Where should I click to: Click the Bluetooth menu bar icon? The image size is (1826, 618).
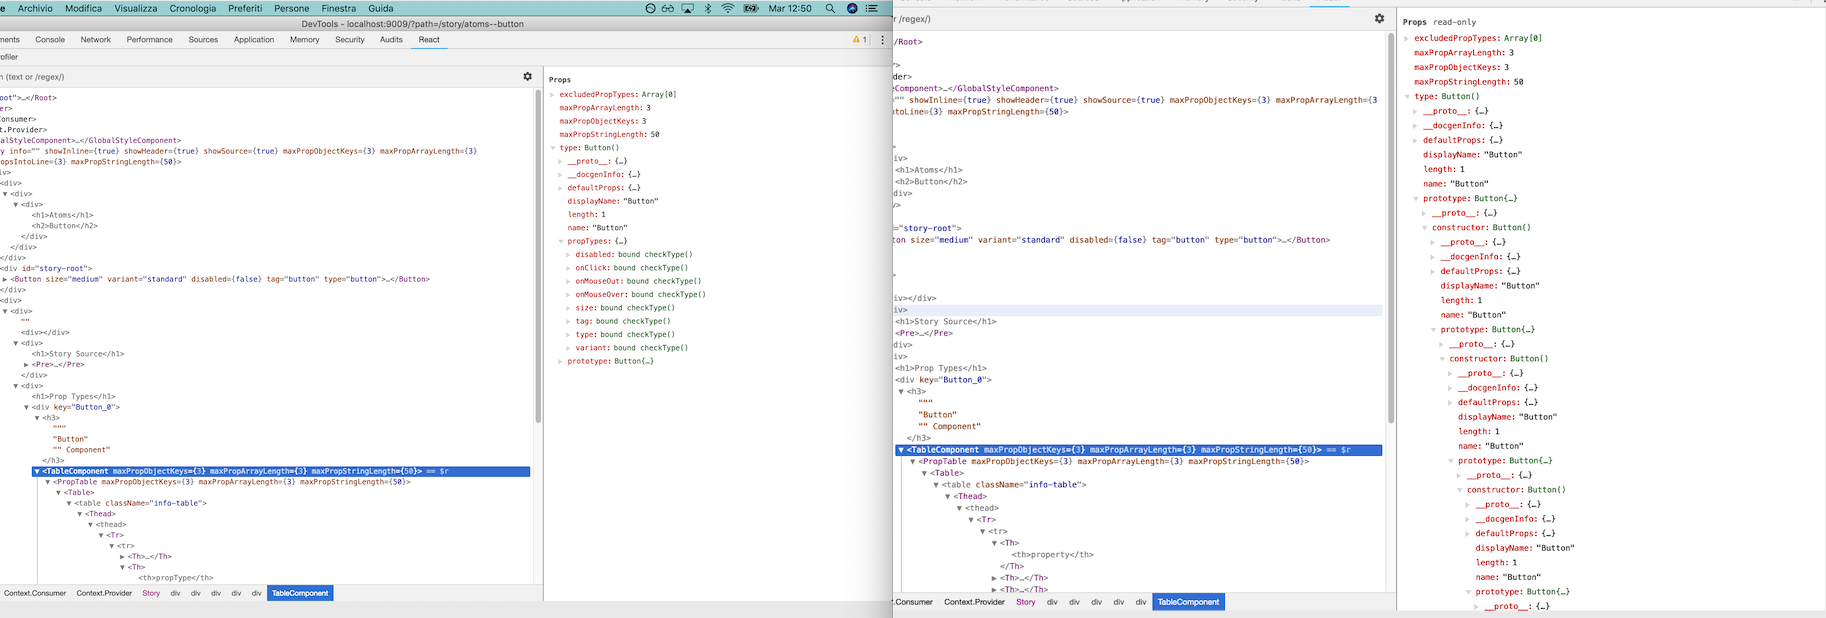708,8
